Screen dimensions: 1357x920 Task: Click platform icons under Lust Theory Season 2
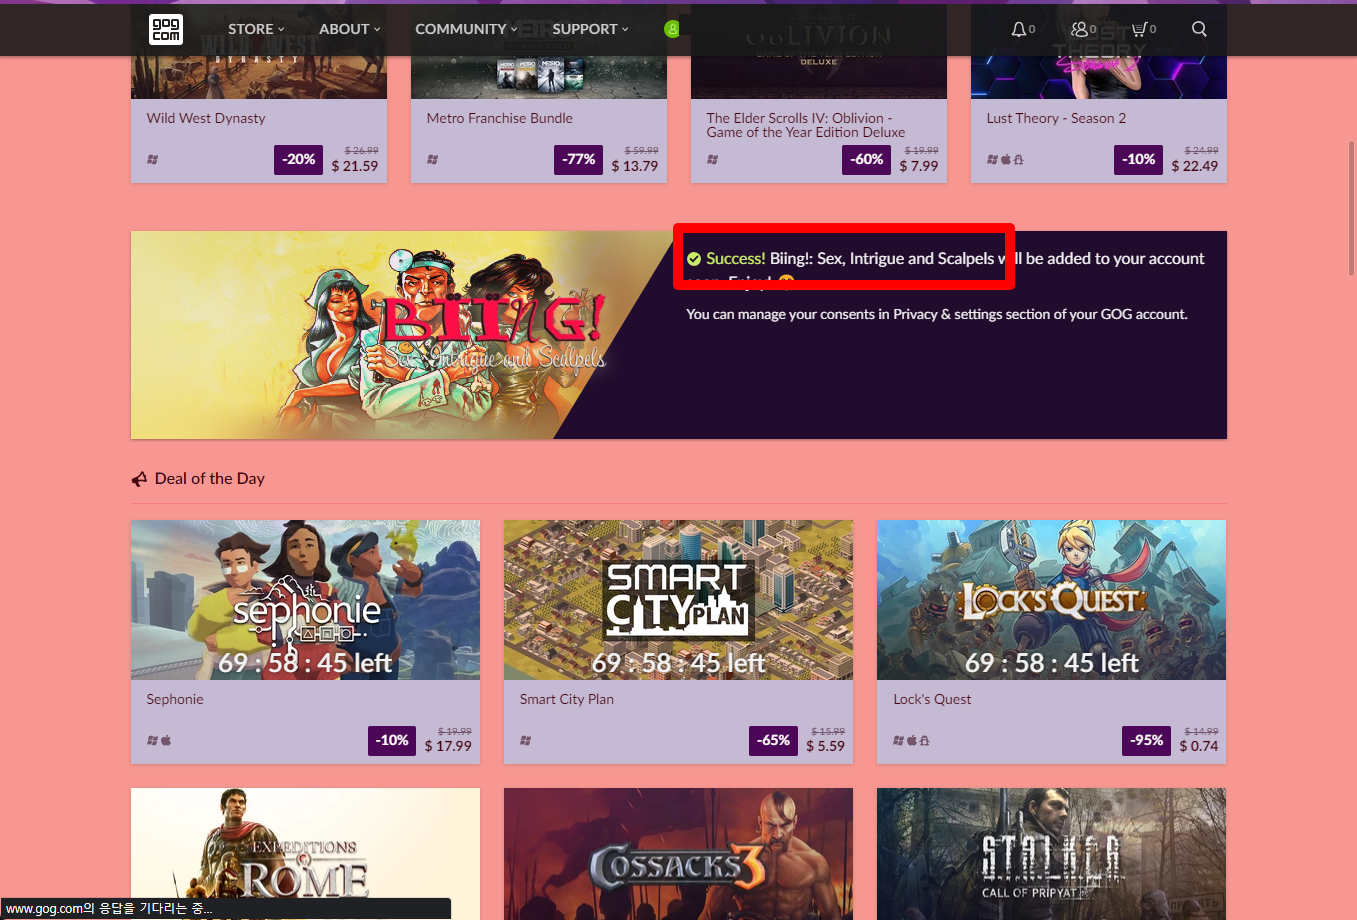[1005, 159]
